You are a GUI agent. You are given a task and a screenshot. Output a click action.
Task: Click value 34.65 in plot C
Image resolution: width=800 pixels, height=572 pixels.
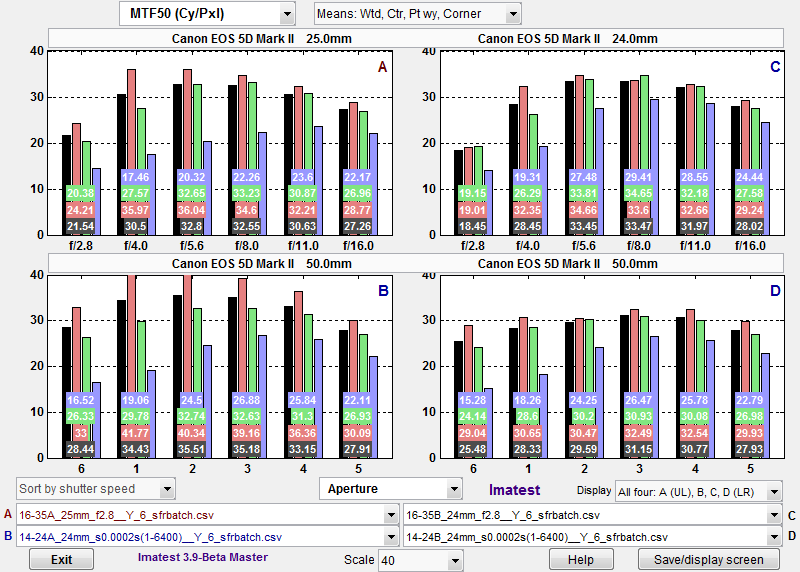(638, 193)
